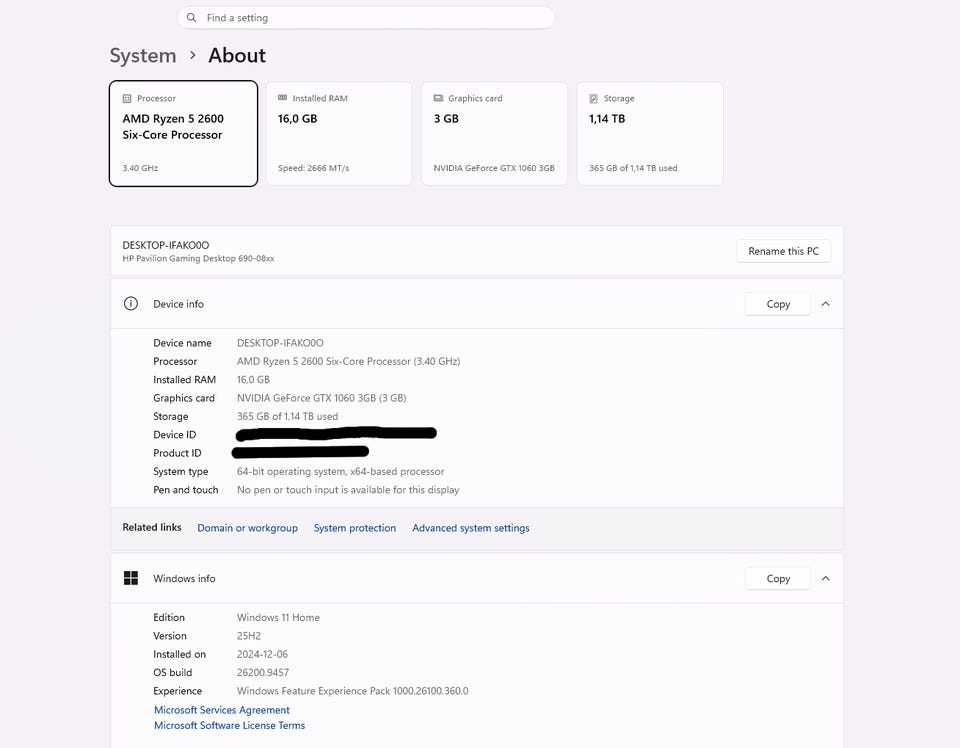Screen dimensions: 960x748
Task: Click the Device name value DESKTOP-IFAKO0O
Action: (280, 343)
